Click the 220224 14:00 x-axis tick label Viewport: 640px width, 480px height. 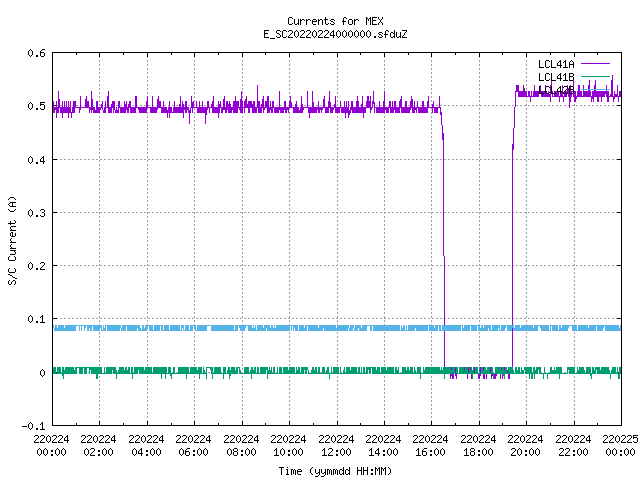(383, 445)
